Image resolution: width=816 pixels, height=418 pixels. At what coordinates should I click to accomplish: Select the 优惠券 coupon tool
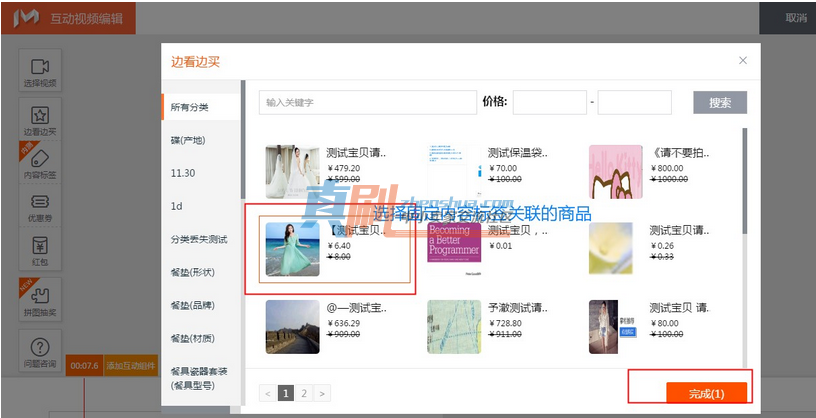click(x=40, y=206)
